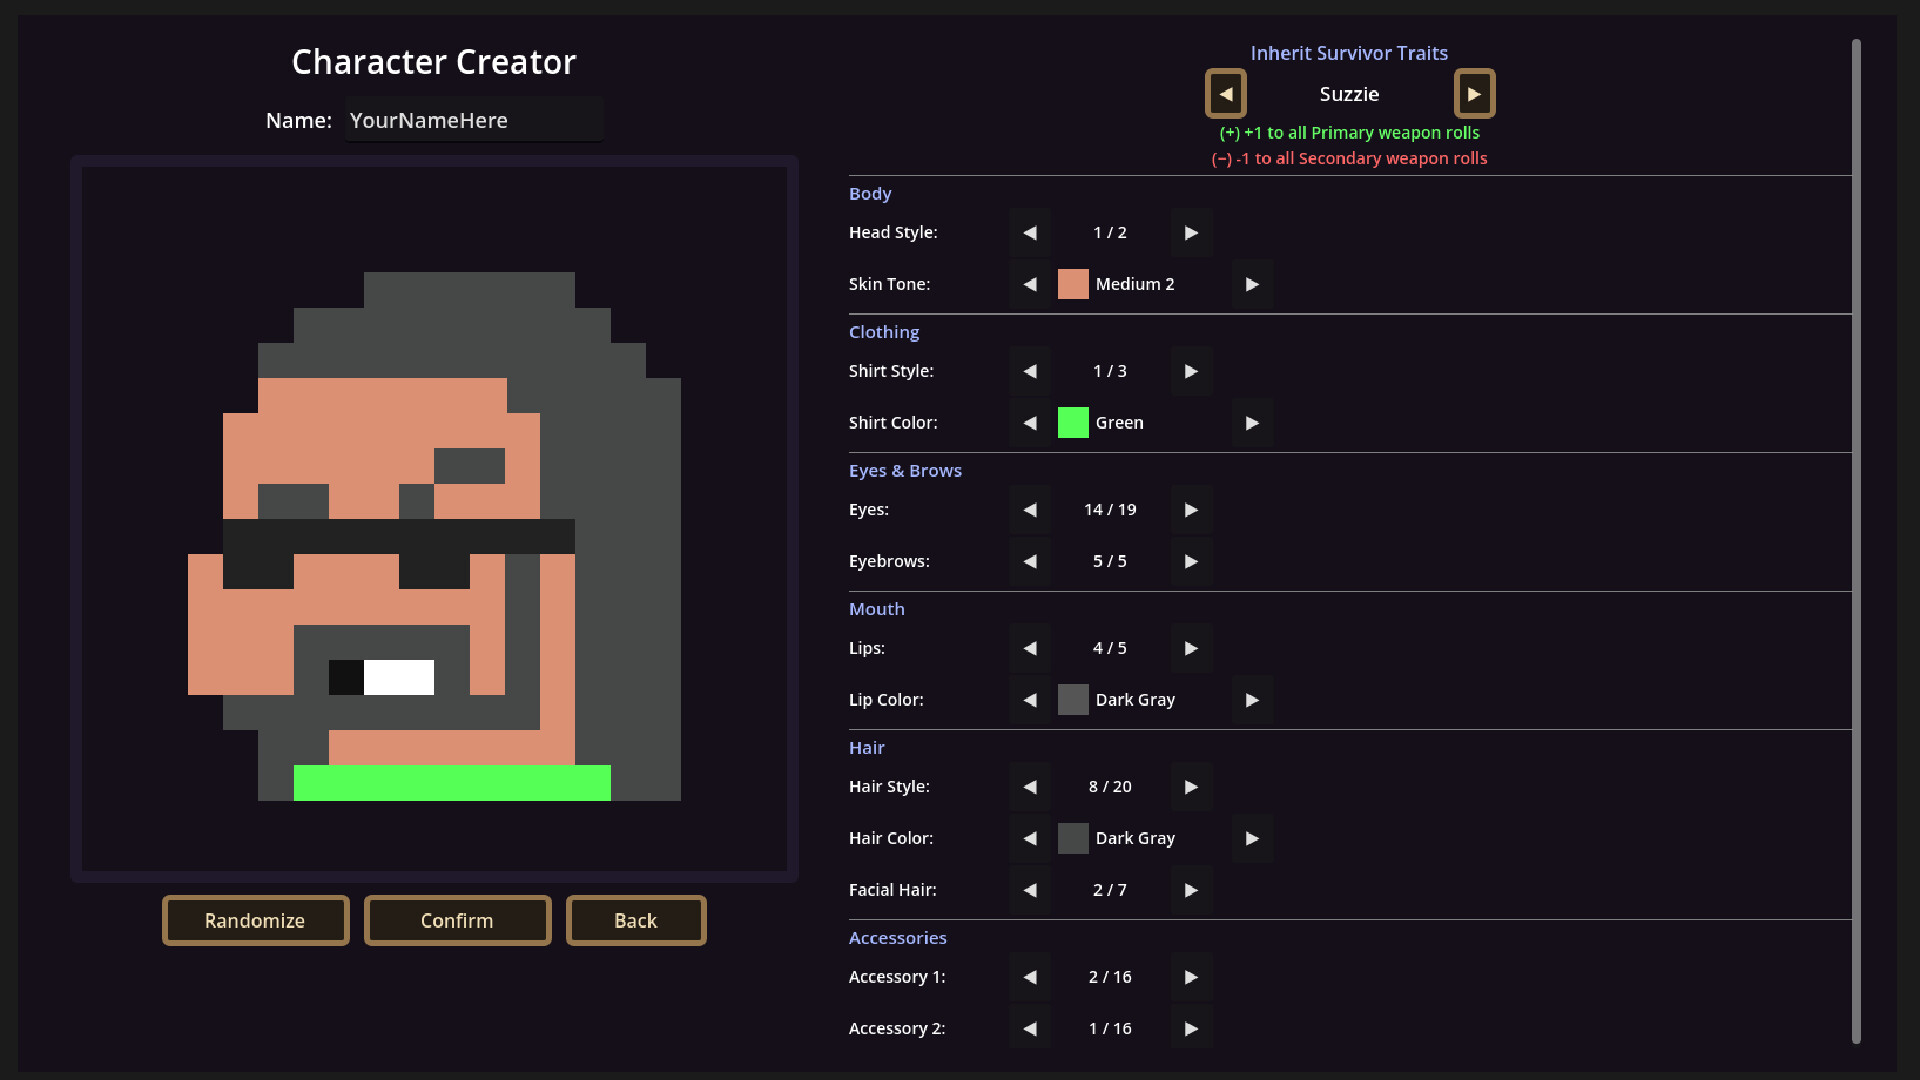Click the Randomize button
Screen dimensions: 1920x1080
[256, 921]
